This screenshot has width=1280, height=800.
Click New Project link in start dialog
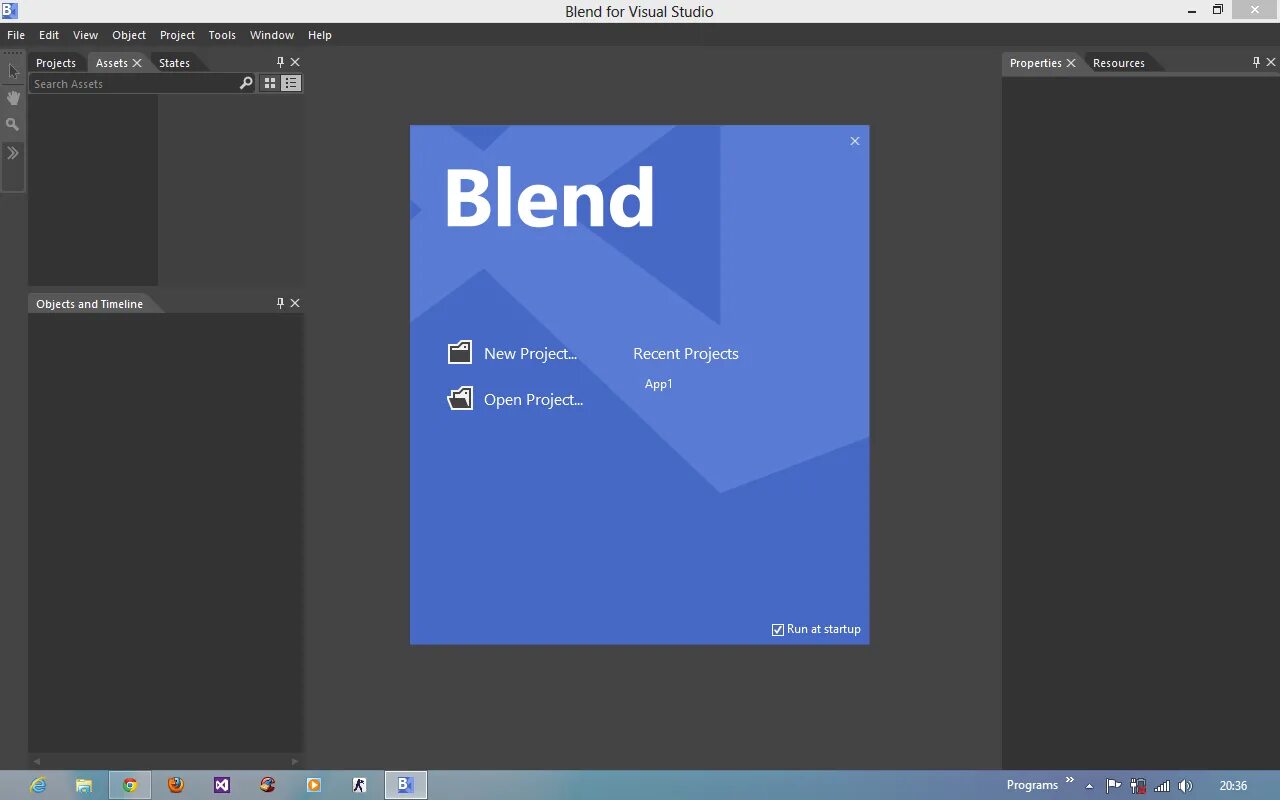pyautogui.click(x=530, y=353)
